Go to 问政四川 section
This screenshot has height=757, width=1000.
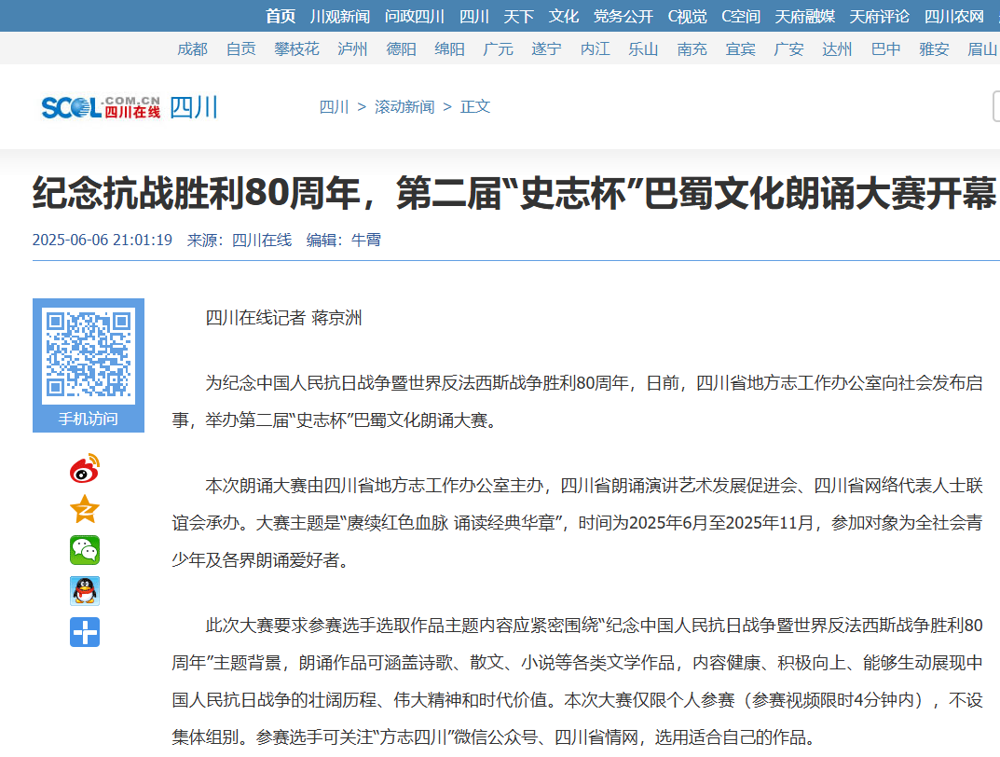(x=414, y=16)
